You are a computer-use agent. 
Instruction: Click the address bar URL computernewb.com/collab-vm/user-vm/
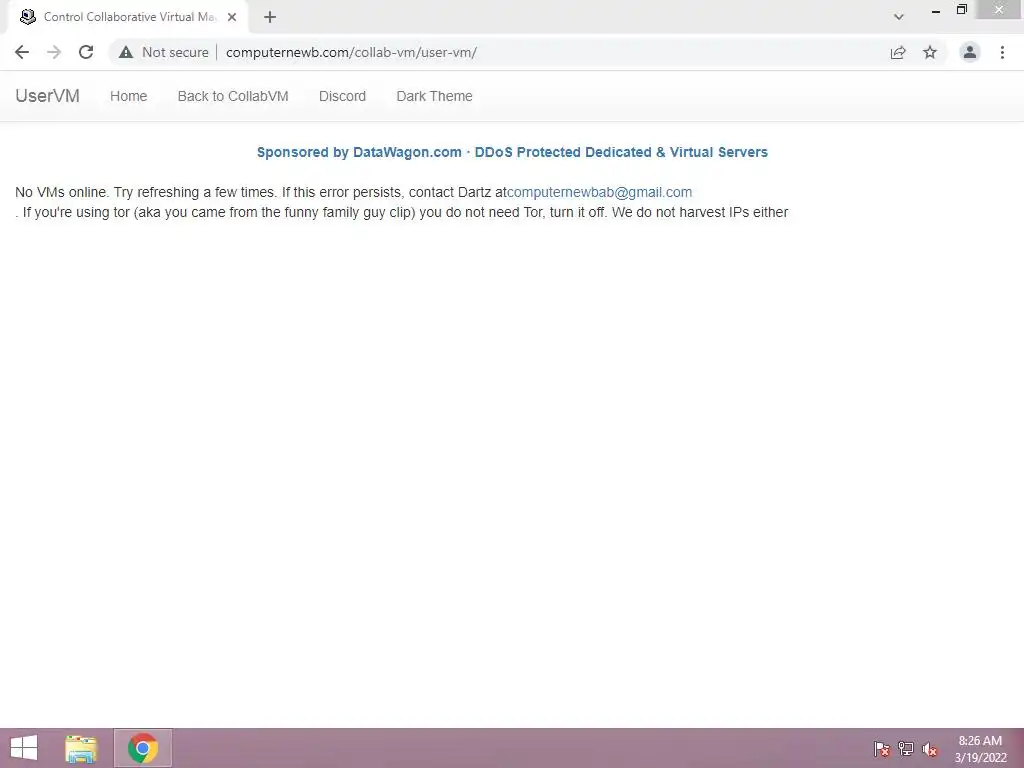click(351, 52)
